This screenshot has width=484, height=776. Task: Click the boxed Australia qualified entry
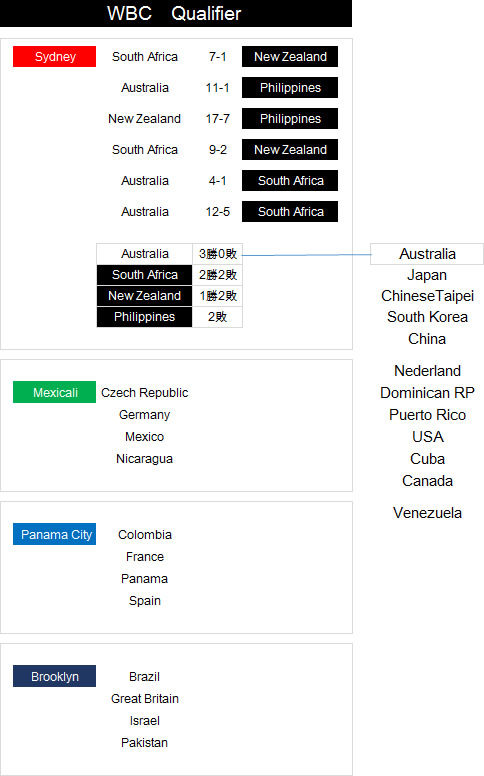[x=427, y=254]
